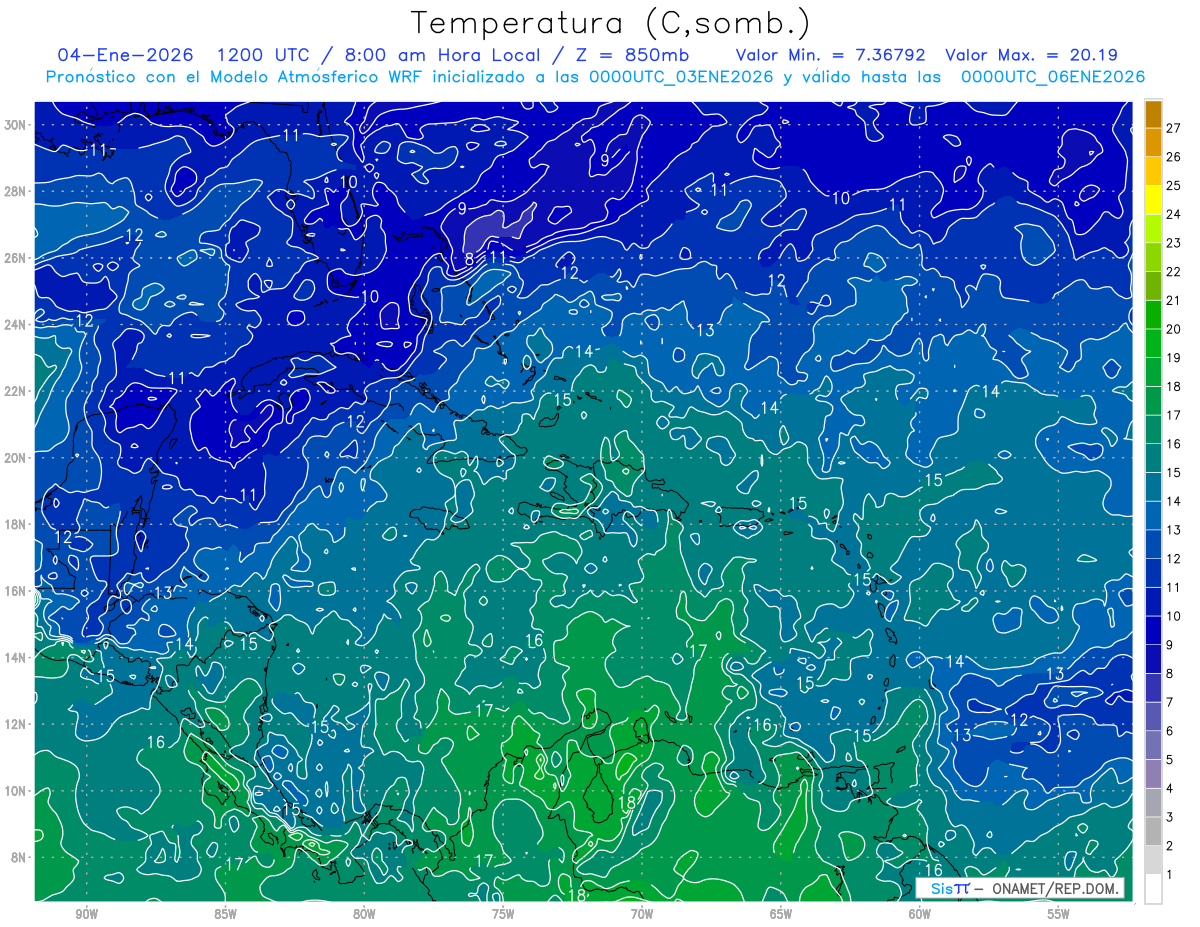Click the color scale label '7'
The width and height of the screenshot is (1200, 927).
coord(1169,702)
